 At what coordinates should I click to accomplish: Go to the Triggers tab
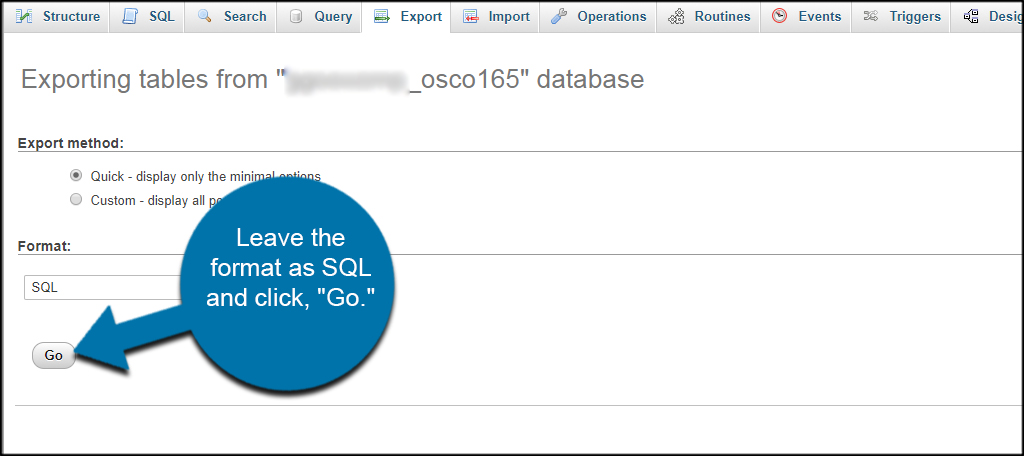[x=901, y=16]
